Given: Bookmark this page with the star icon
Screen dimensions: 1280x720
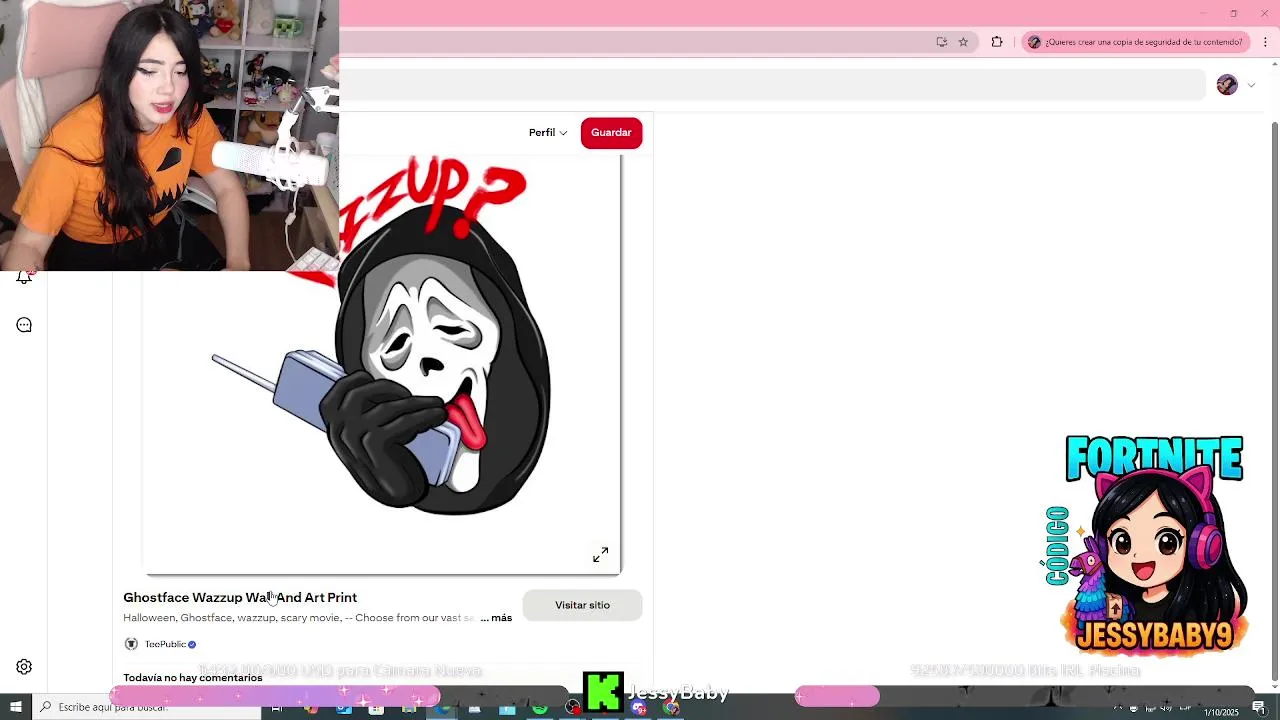Looking at the screenshot, I should coord(963,42).
